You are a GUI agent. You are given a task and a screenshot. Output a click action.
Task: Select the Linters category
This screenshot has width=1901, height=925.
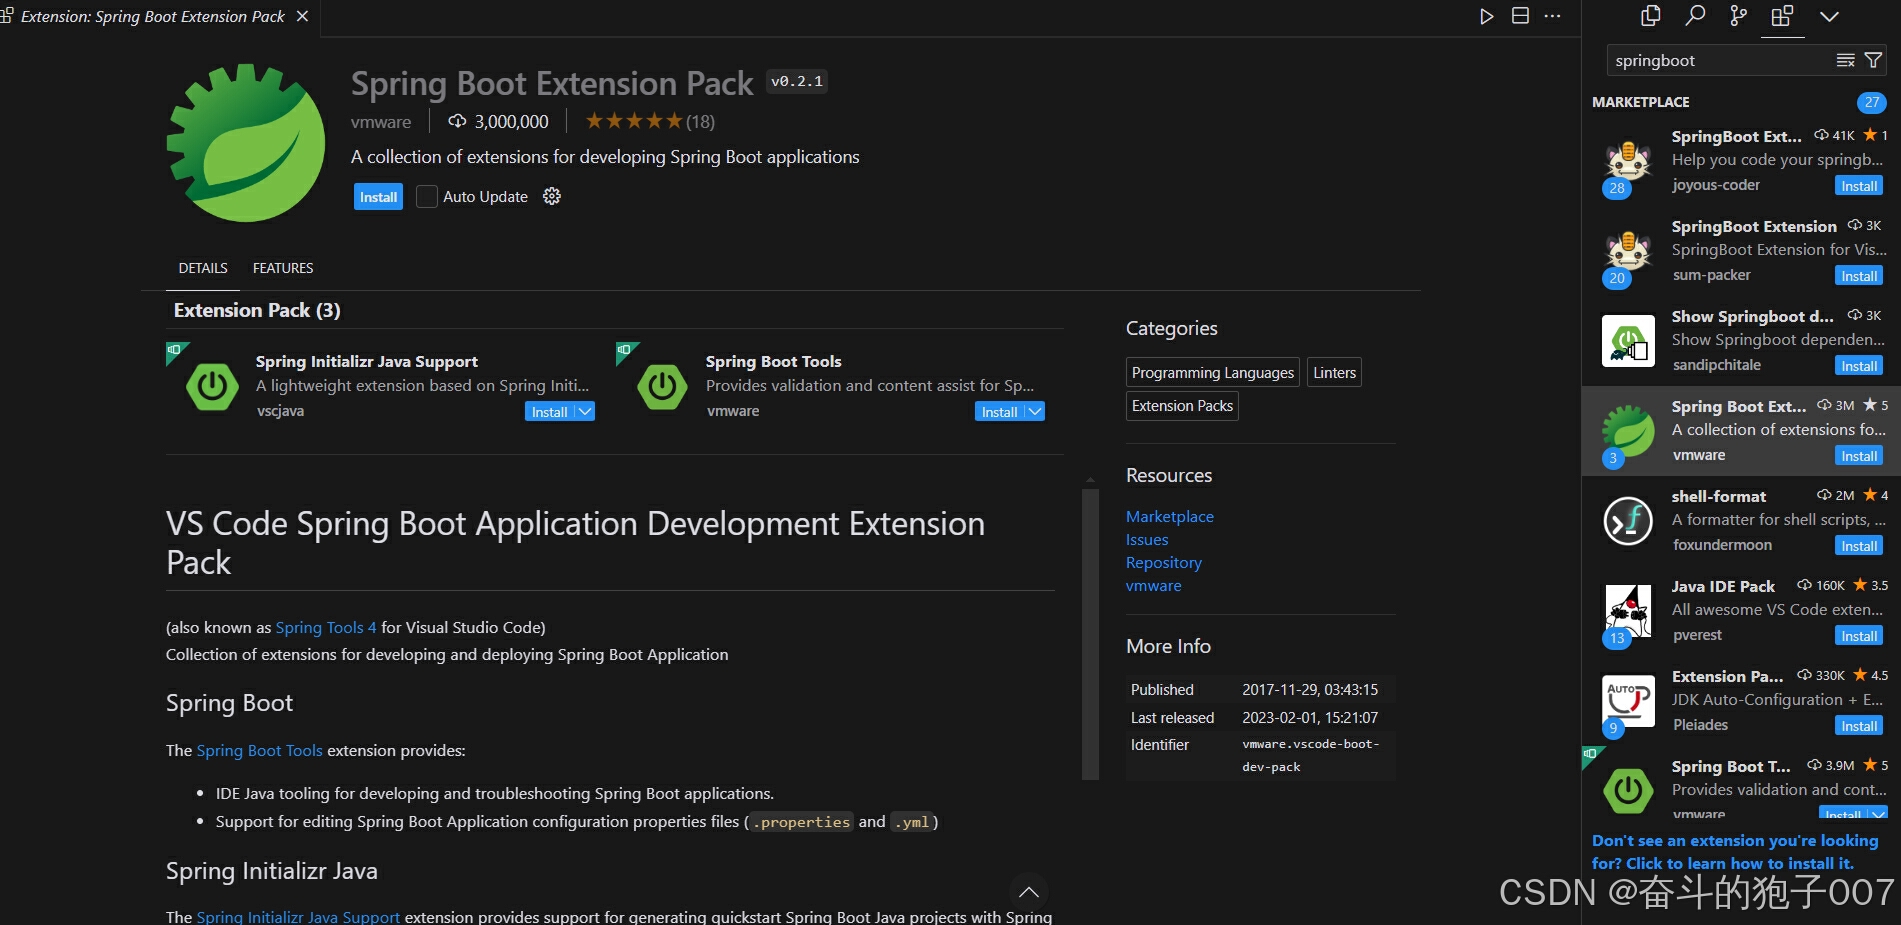tap(1335, 372)
